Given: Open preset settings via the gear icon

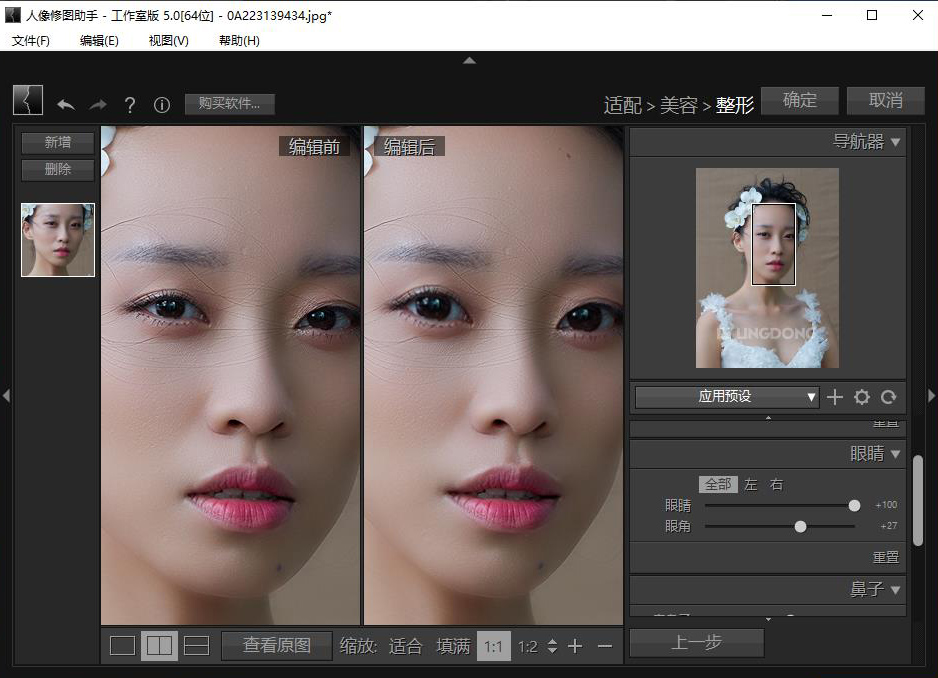Looking at the screenshot, I should pos(862,397).
